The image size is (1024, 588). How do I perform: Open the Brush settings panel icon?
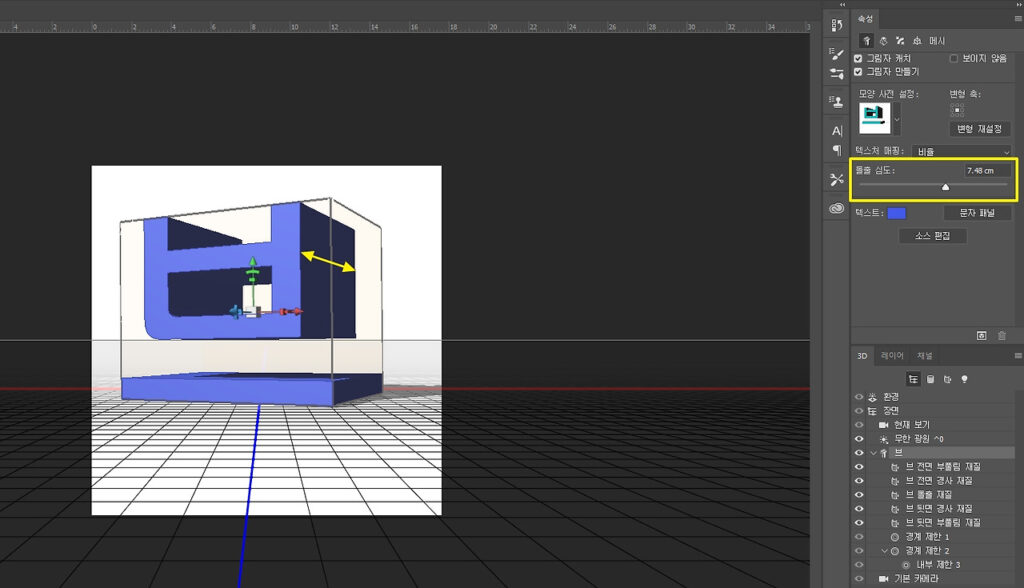coord(837,54)
